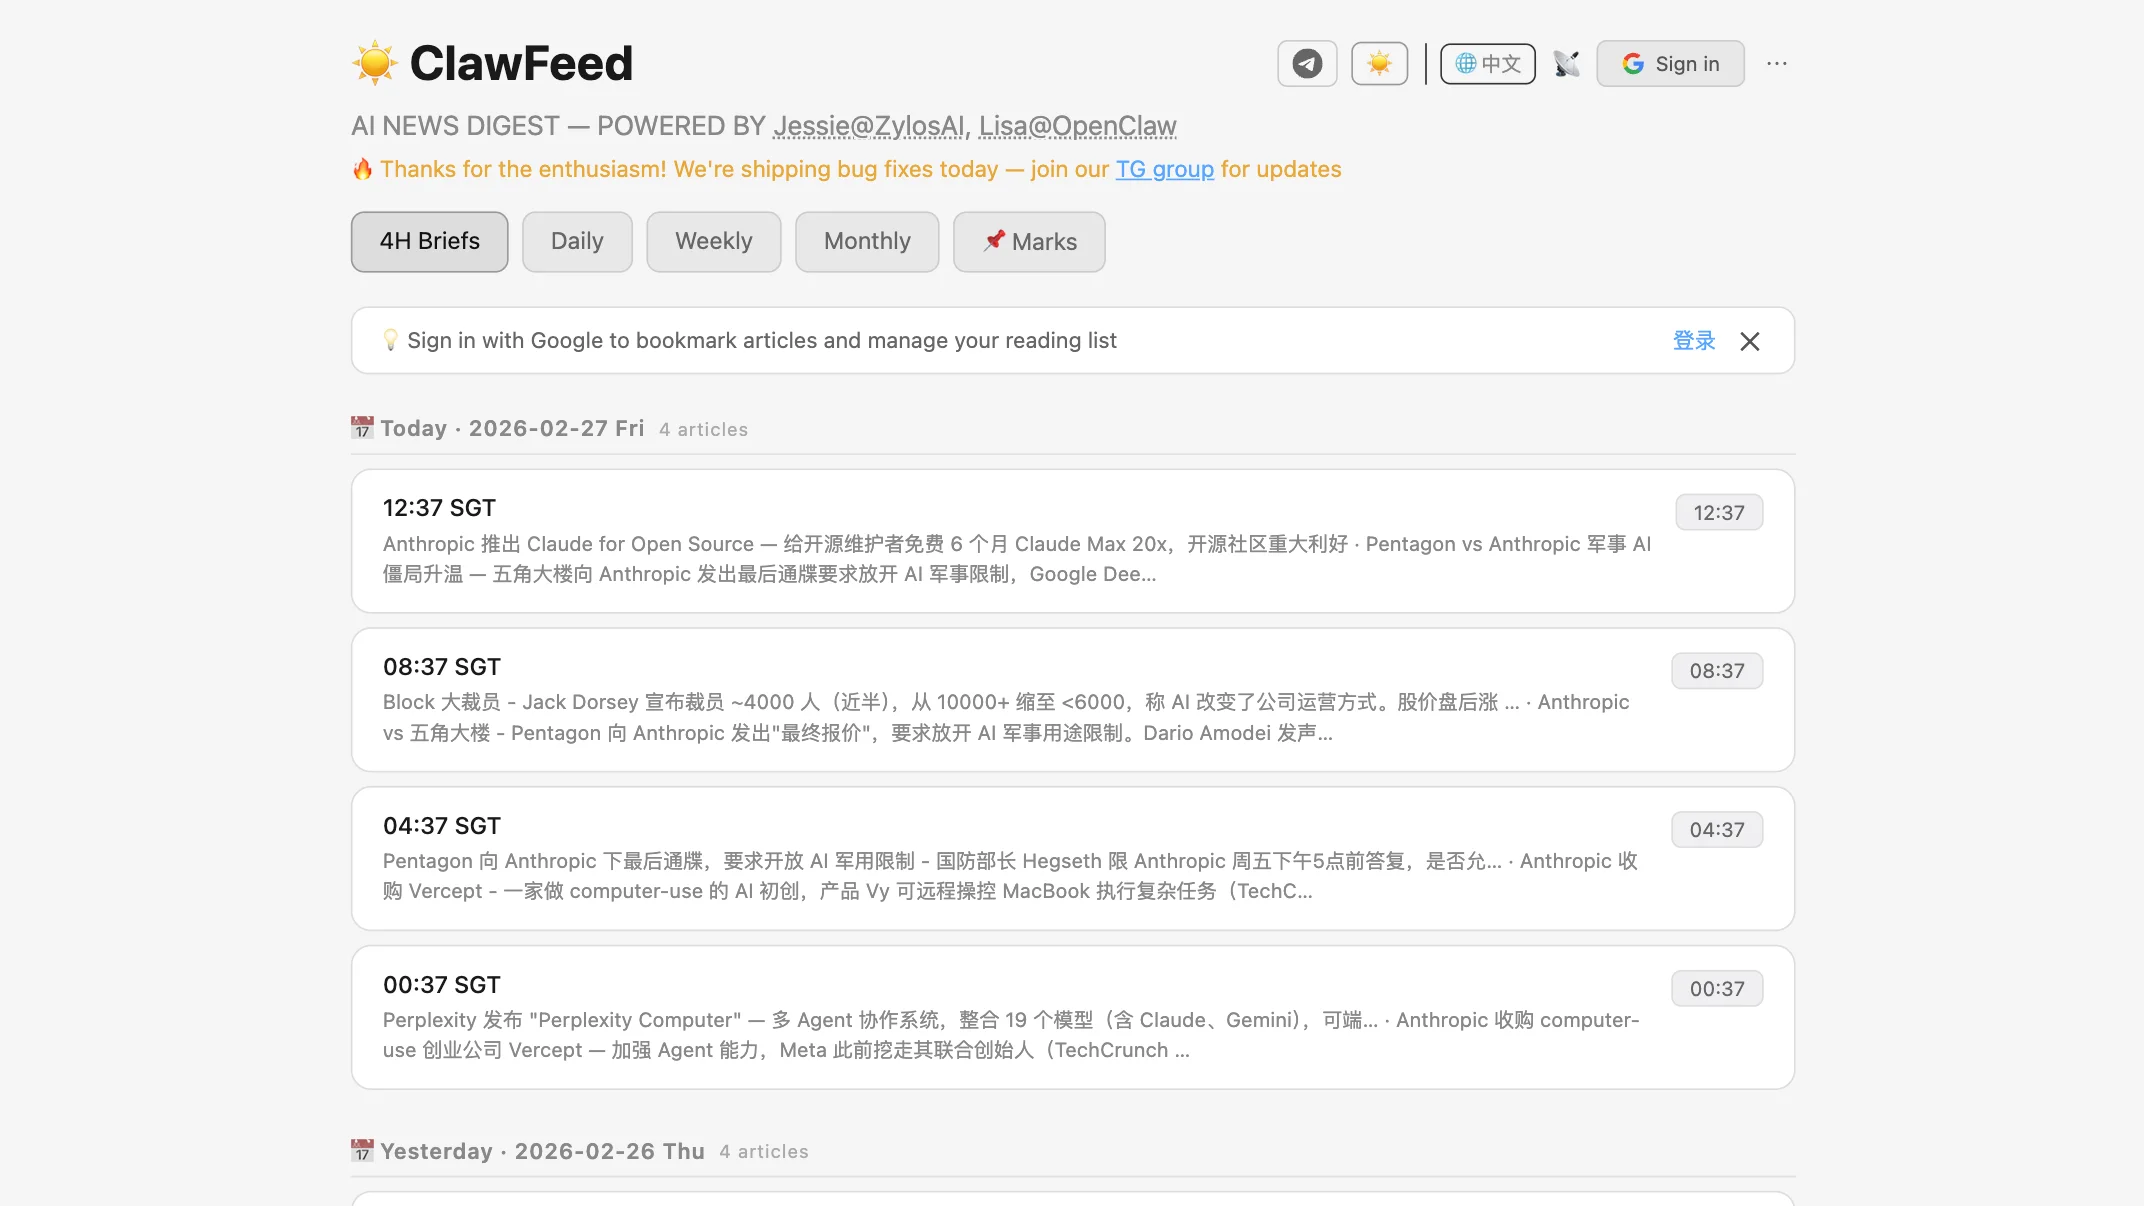
Task: Enable the Marks view
Action: coord(1029,241)
